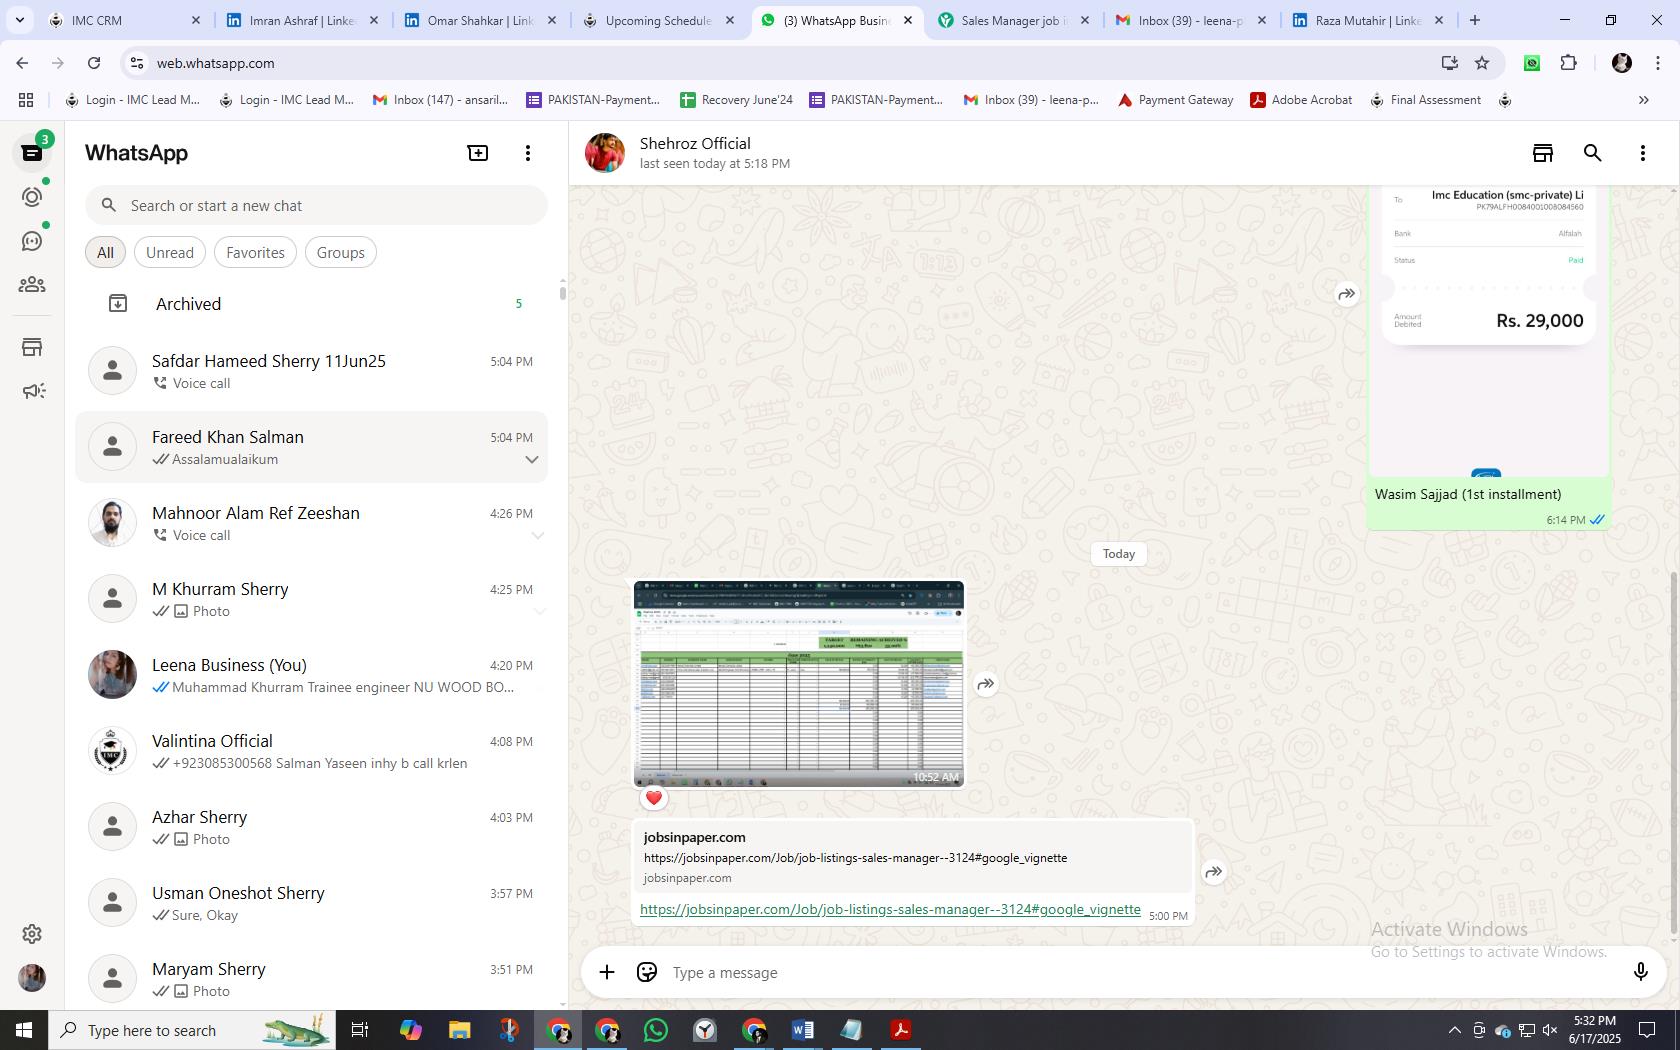The height and width of the screenshot is (1050, 1680).
Task: Open the Chats icon in WhatsApp sidebar
Action: point(32,153)
